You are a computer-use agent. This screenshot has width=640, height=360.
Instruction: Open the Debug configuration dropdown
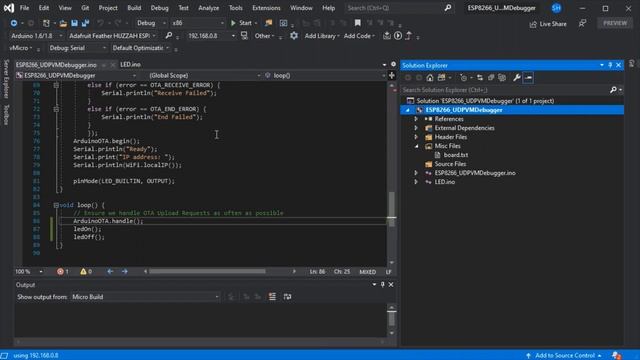(151, 23)
